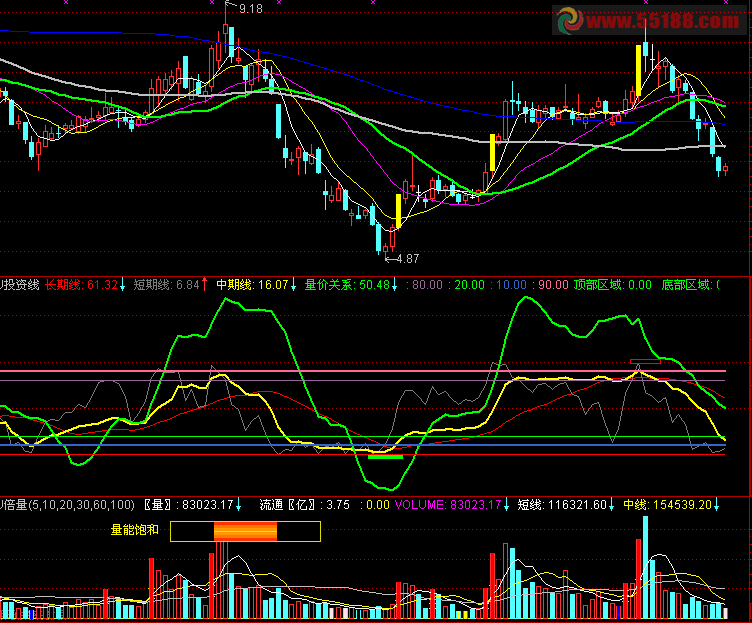Click the red up arrow beside 短期线
Viewport: 752px width, 623px height.
click(205, 284)
